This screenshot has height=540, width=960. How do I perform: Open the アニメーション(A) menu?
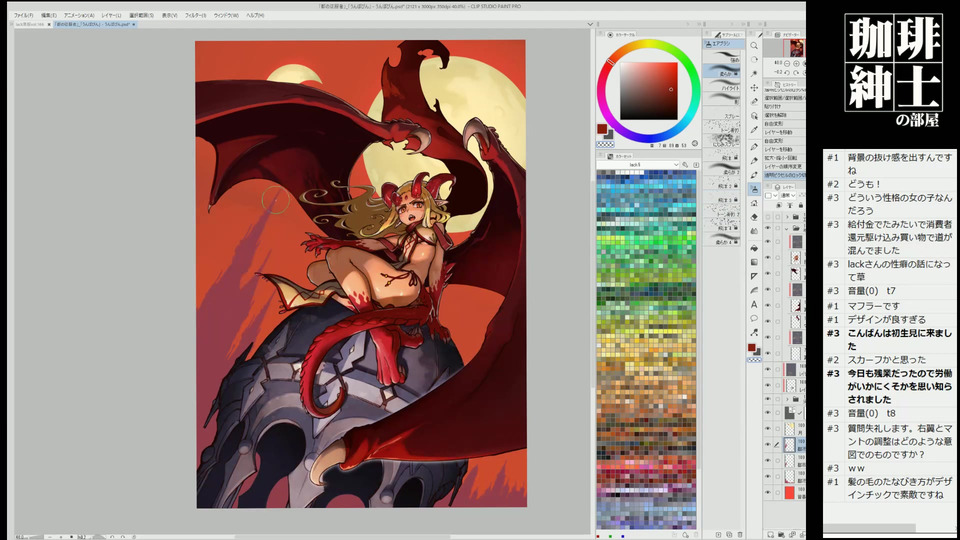79,15
